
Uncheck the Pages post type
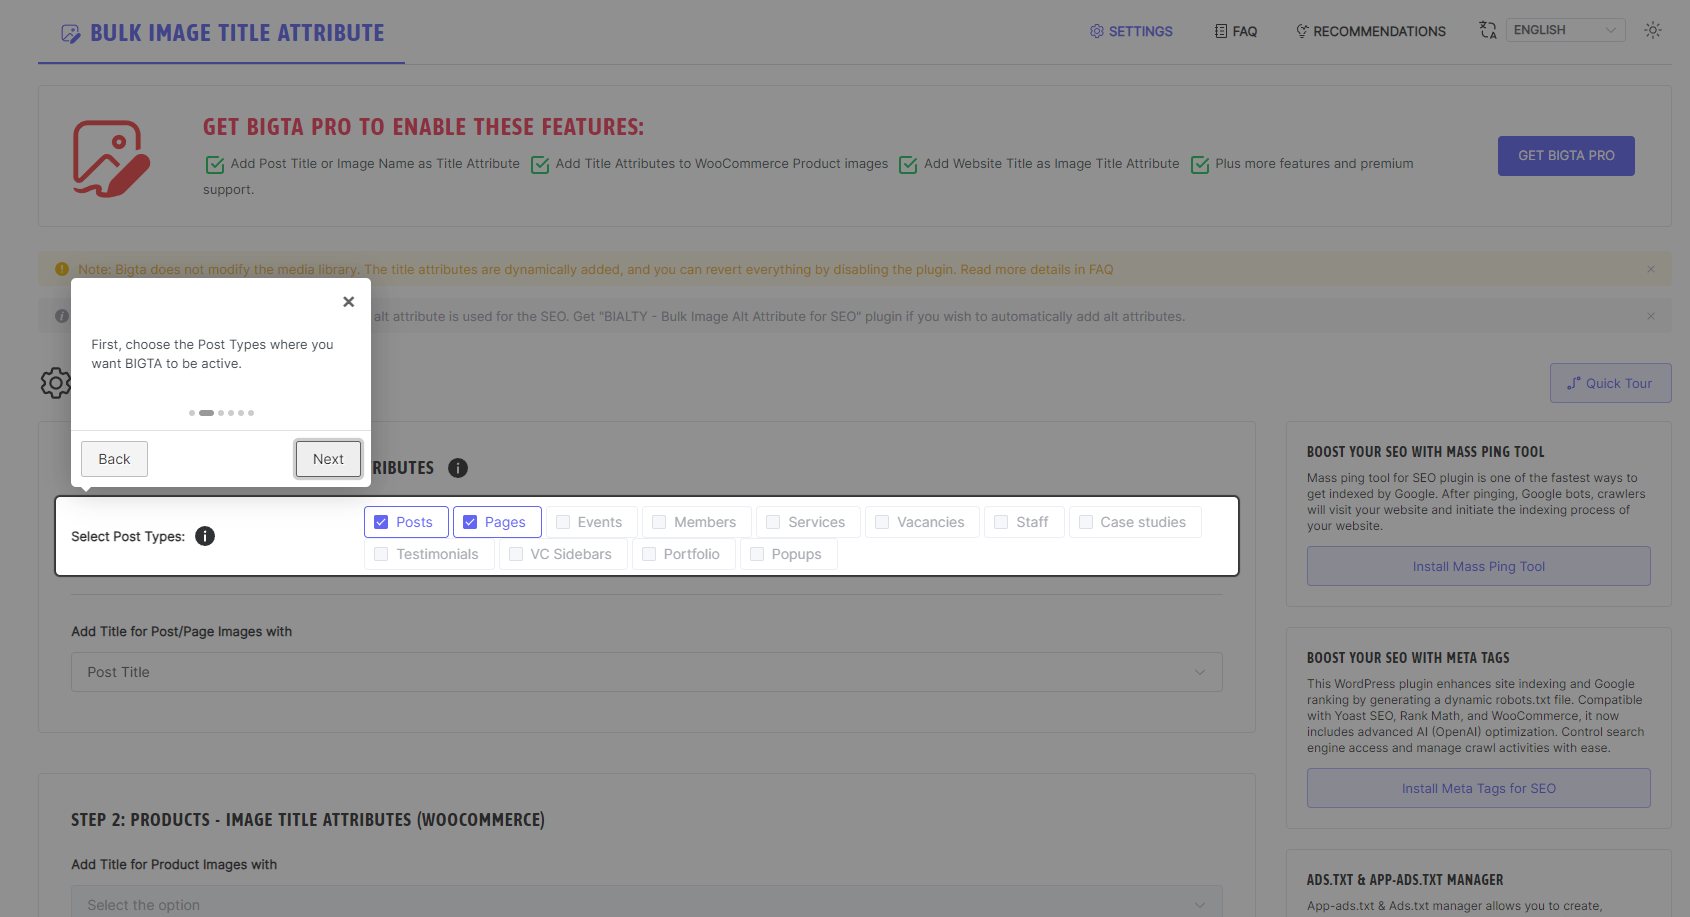(x=470, y=522)
